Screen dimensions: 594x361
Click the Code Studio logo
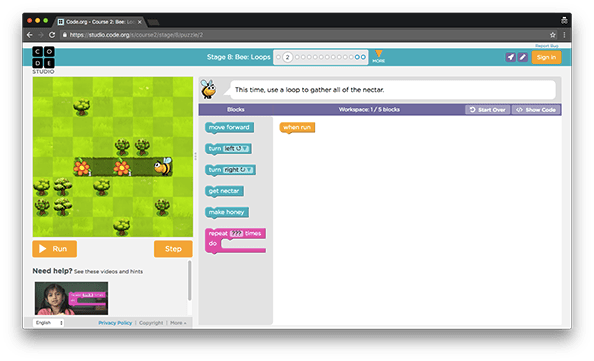click(x=43, y=60)
